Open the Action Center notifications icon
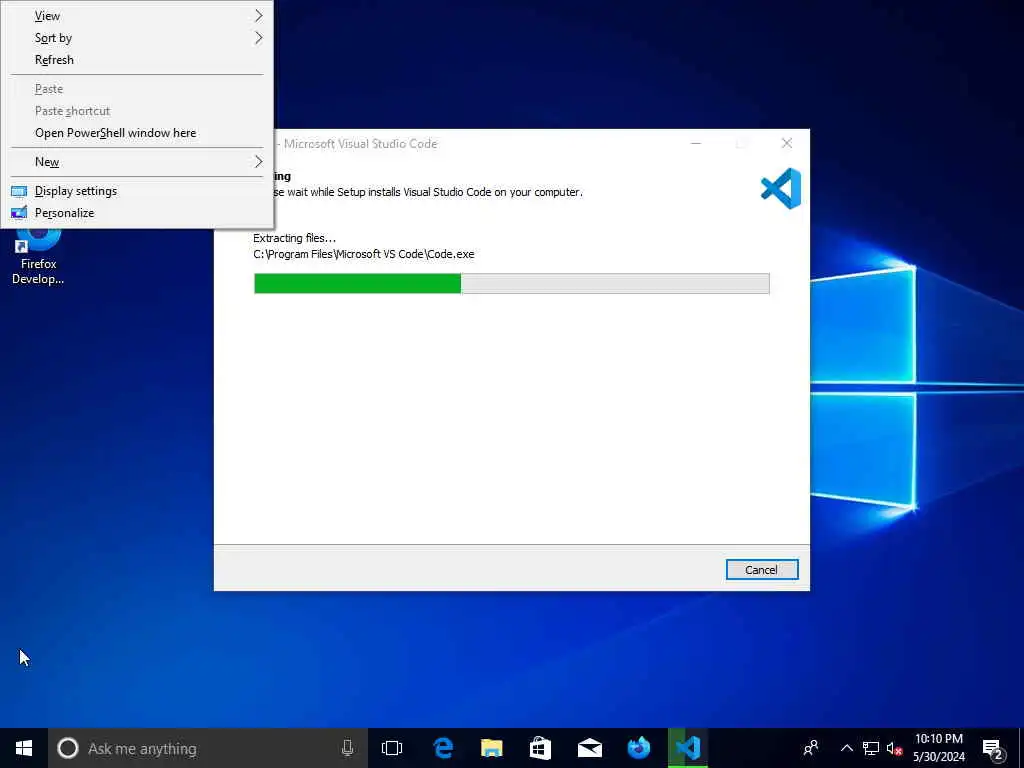The height and width of the screenshot is (768, 1024). pyautogui.click(x=993, y=748)
